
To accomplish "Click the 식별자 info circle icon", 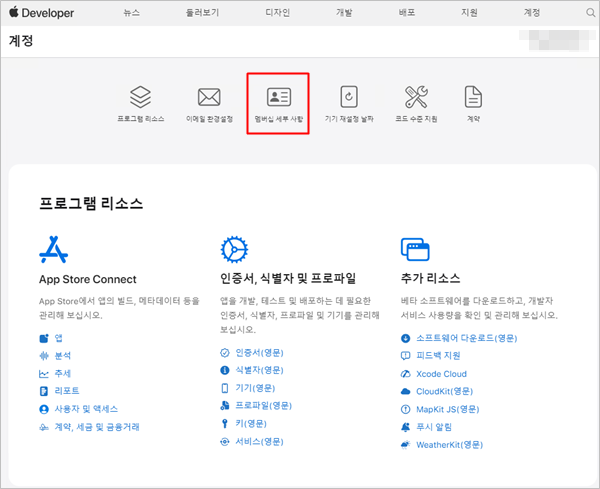I will tap(225, 370).
